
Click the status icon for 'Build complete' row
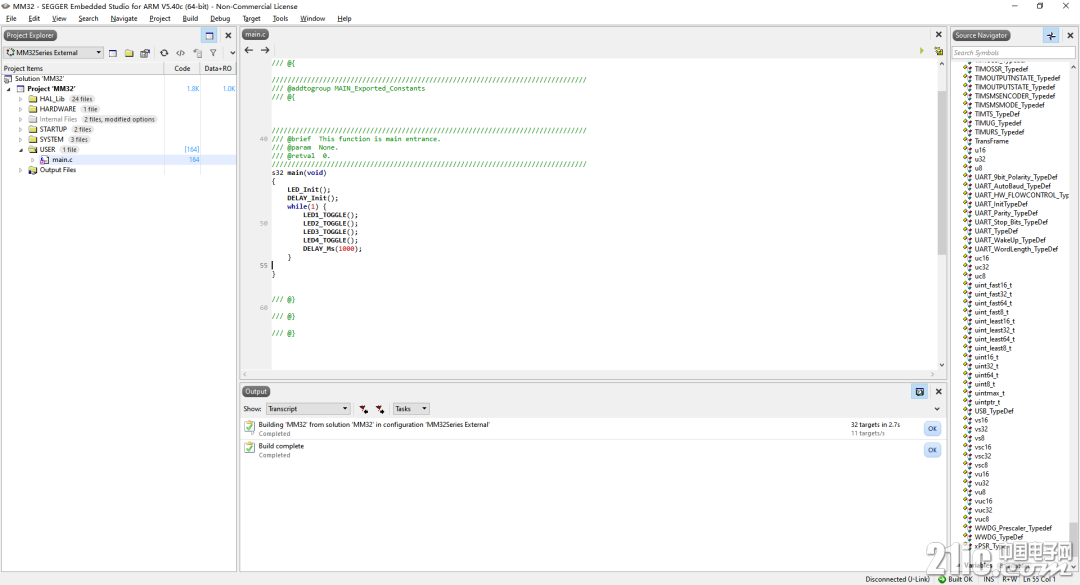[249, 448]
